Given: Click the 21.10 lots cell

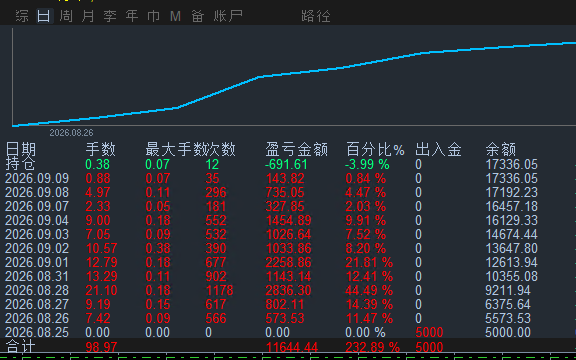Looking at the screenshot, I should tap(101, 290).
